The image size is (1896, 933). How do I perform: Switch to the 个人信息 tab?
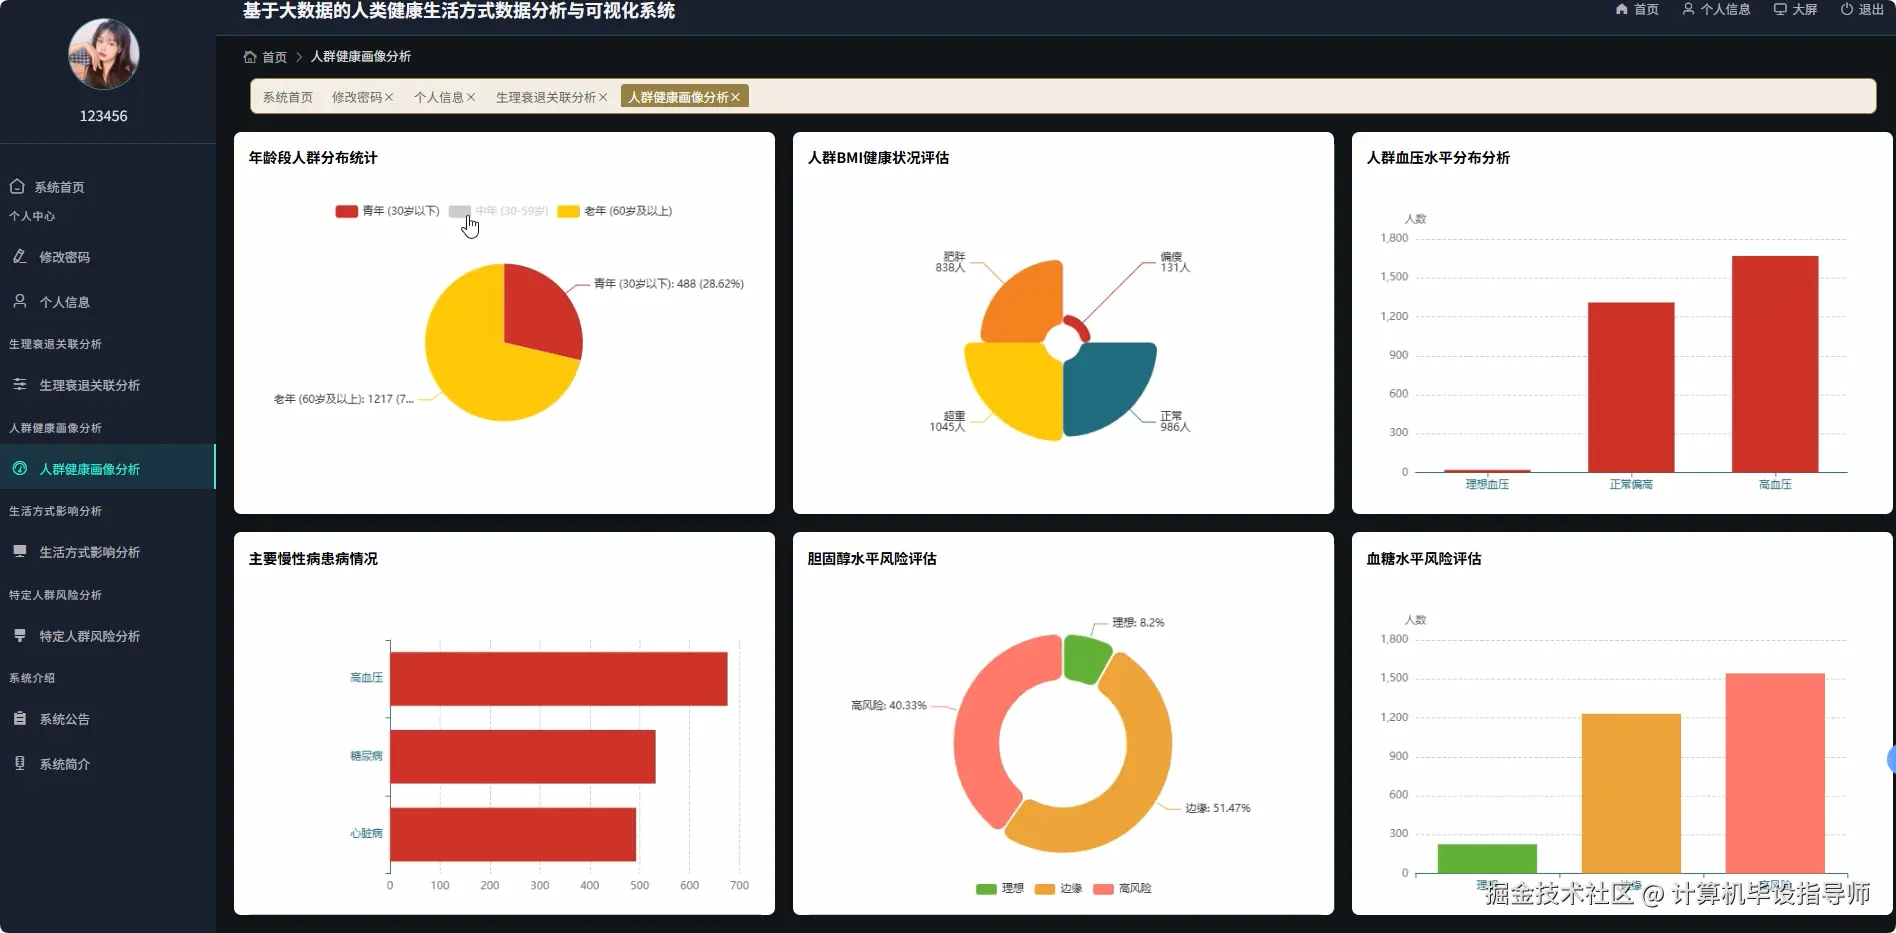[439, 97]
